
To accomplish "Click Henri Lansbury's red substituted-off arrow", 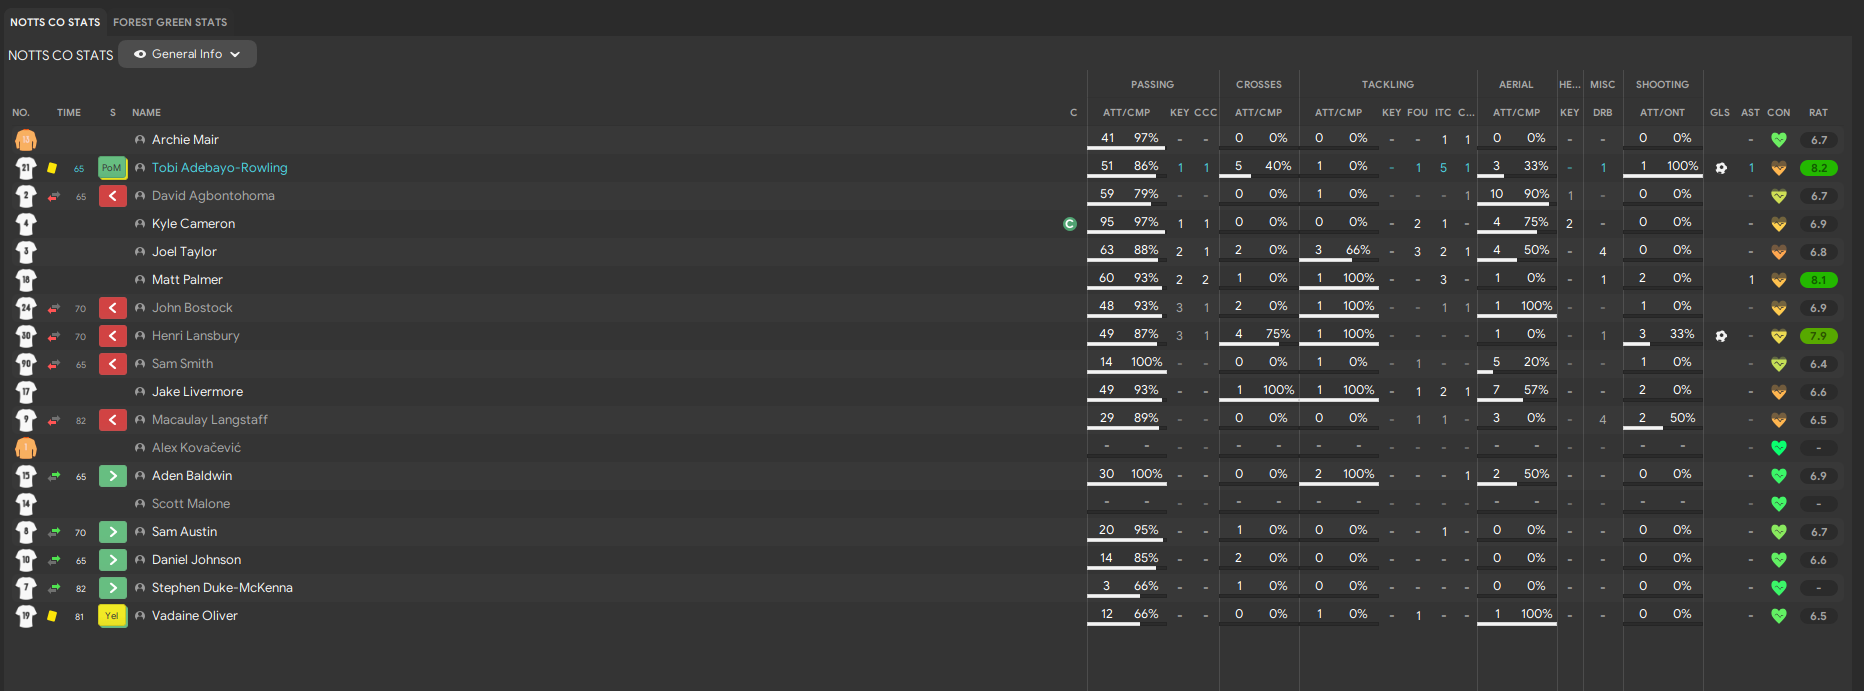I will point(112,336).
